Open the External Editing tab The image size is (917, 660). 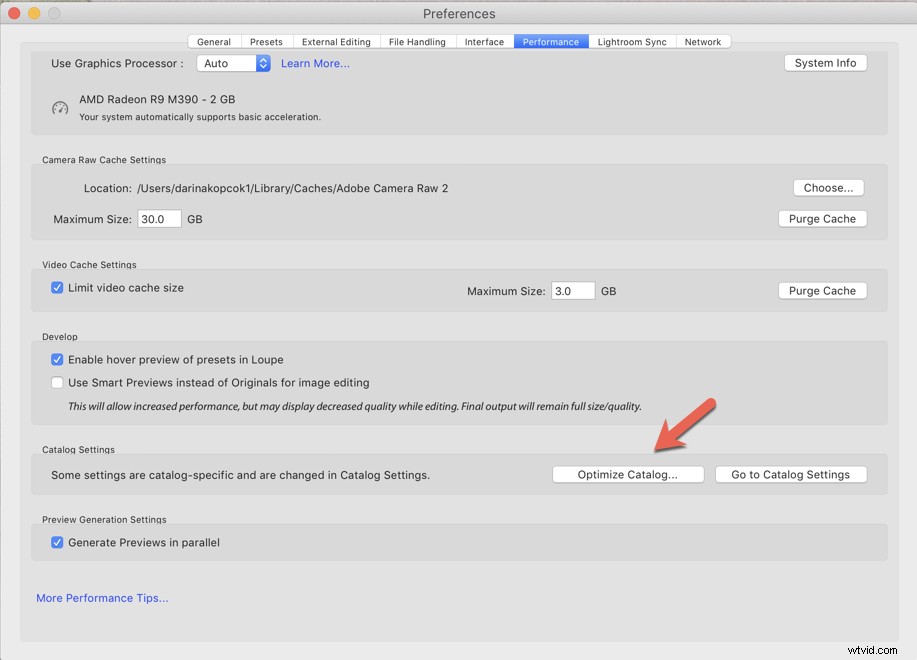[x=336, y=41]
